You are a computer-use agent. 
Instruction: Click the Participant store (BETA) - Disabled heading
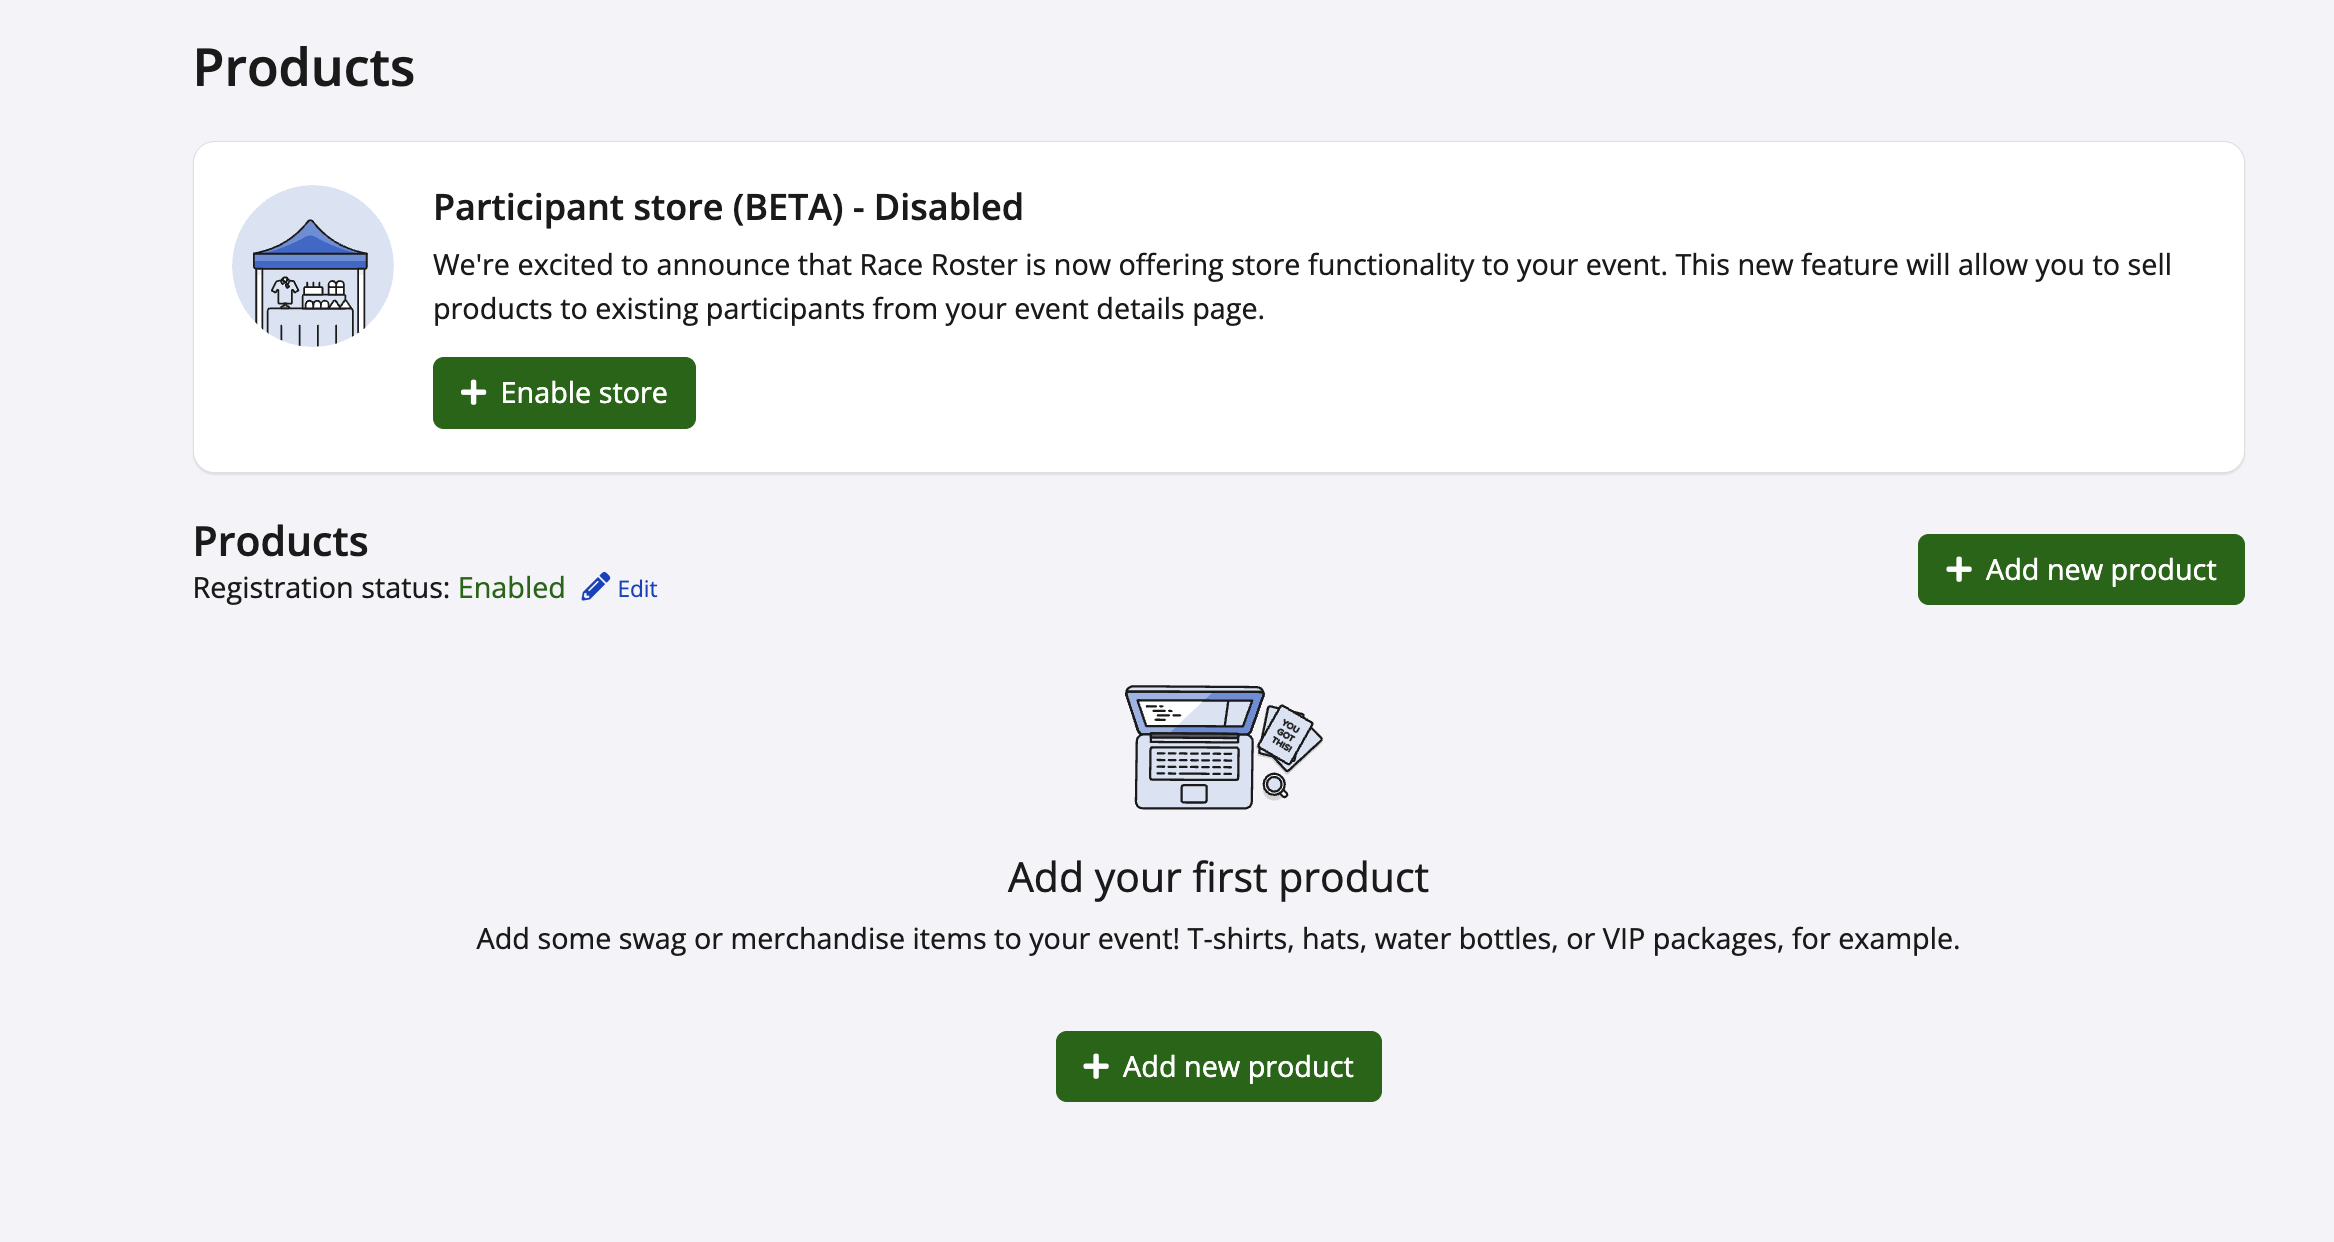pos(727,207)
